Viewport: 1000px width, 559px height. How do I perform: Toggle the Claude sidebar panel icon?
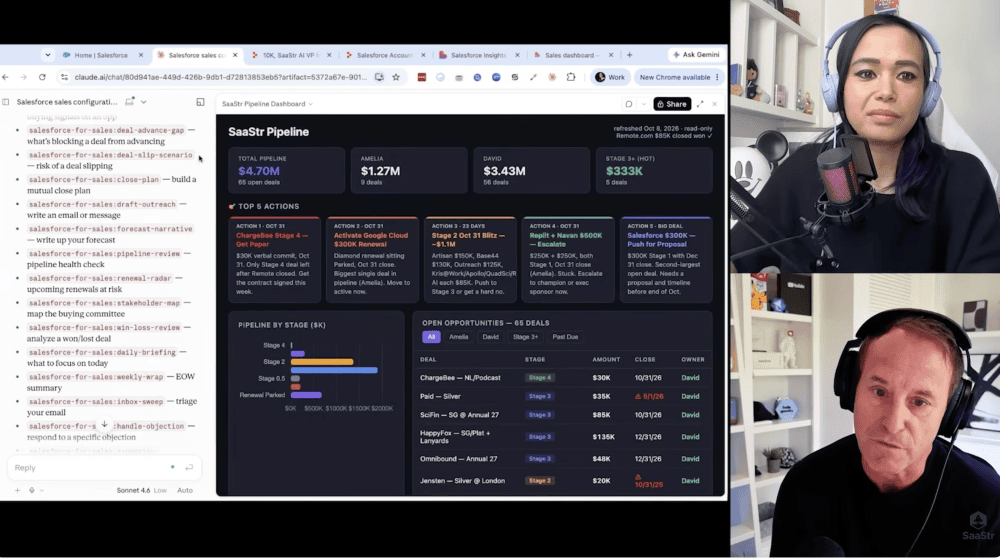(6, 102)
